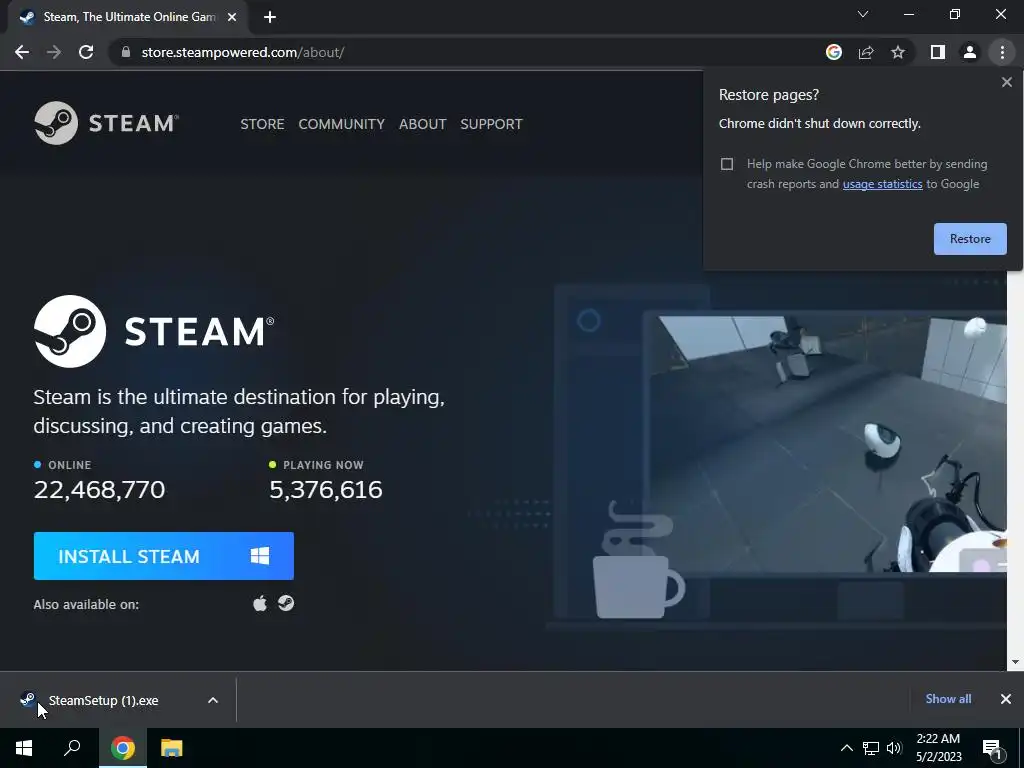
Task: Click the large Steam logo in hero section
Action: (x=154, y=331)
